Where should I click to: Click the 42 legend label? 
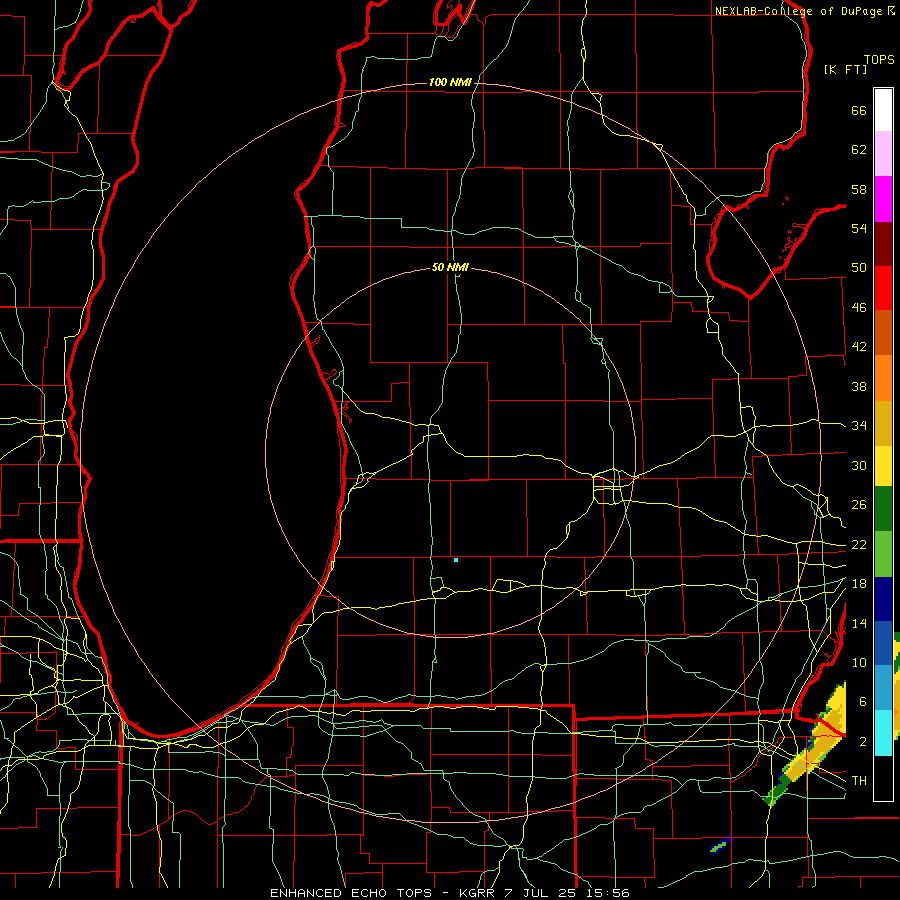(859, 347)
